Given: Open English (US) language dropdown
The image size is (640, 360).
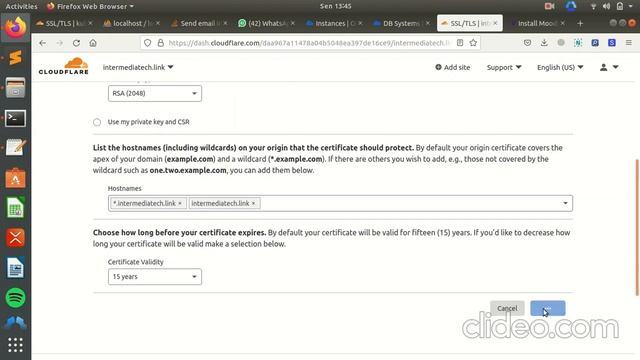Looking at the screenshot, I should point(560,67).
